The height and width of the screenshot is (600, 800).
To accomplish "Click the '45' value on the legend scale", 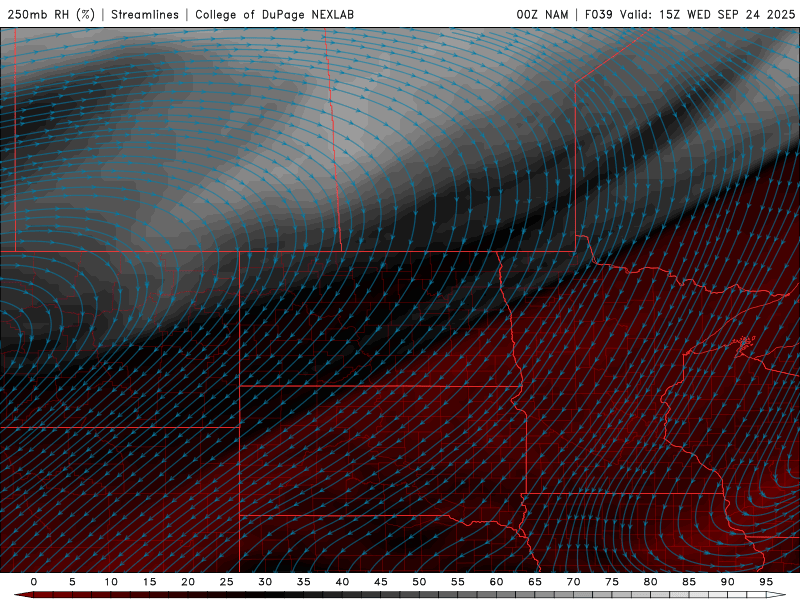I will (381, 582).
